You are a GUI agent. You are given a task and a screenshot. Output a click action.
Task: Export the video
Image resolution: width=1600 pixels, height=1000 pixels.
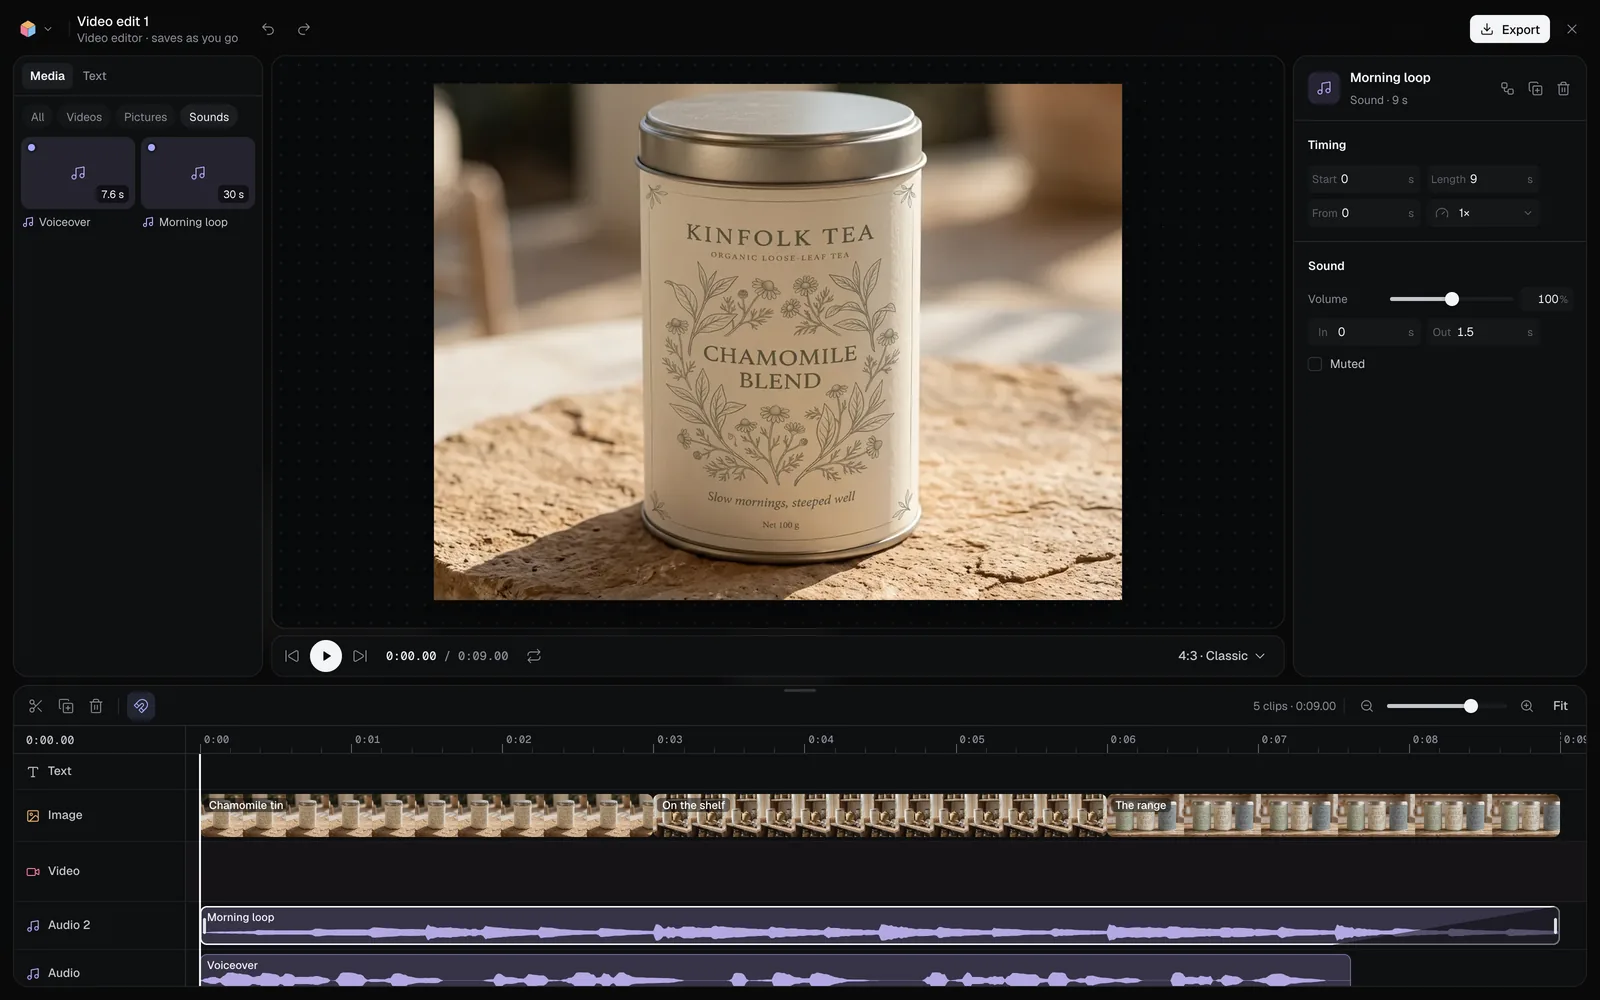pyautogui.click(x=1509, y=29)
